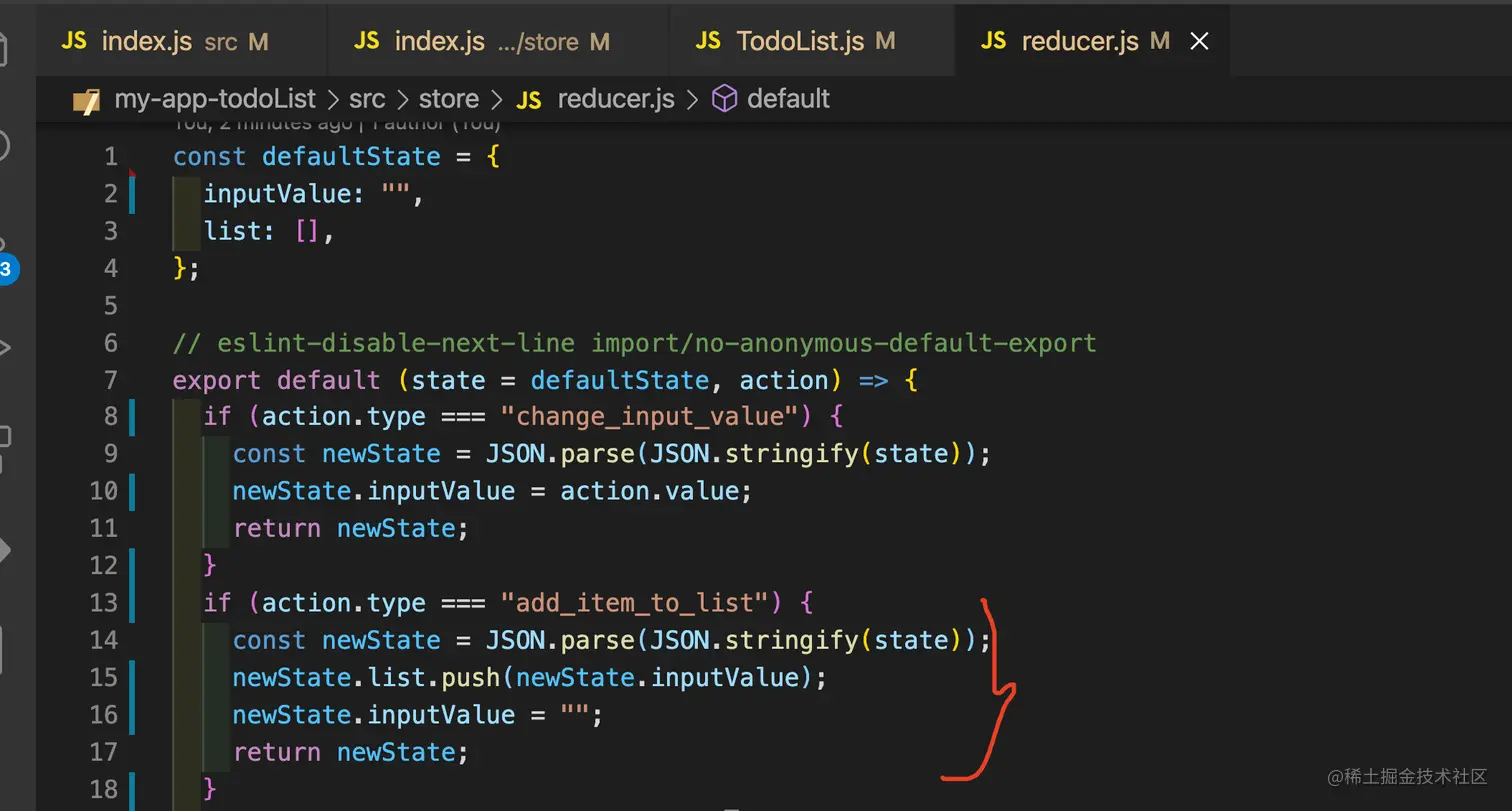Select line number 4 in gutter
1512x811 pixels.
pos(110,268)
